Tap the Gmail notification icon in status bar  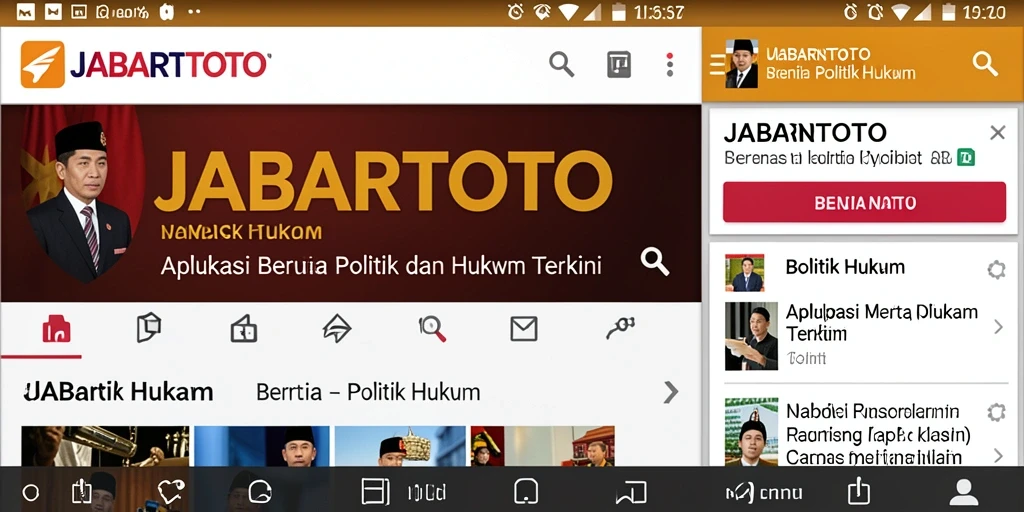26,12
